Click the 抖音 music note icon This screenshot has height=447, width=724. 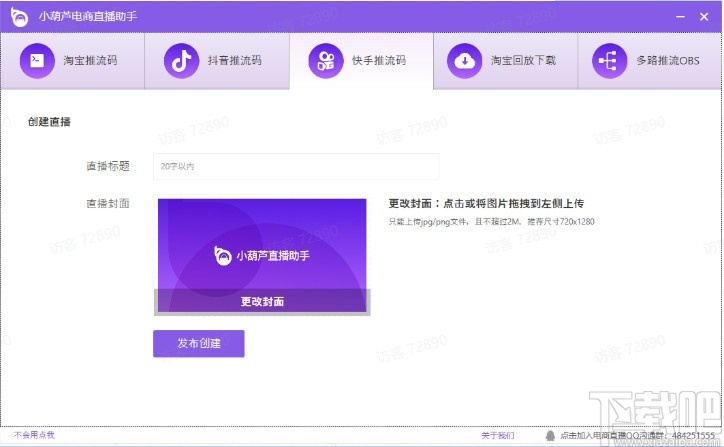[x=181, y=60]
